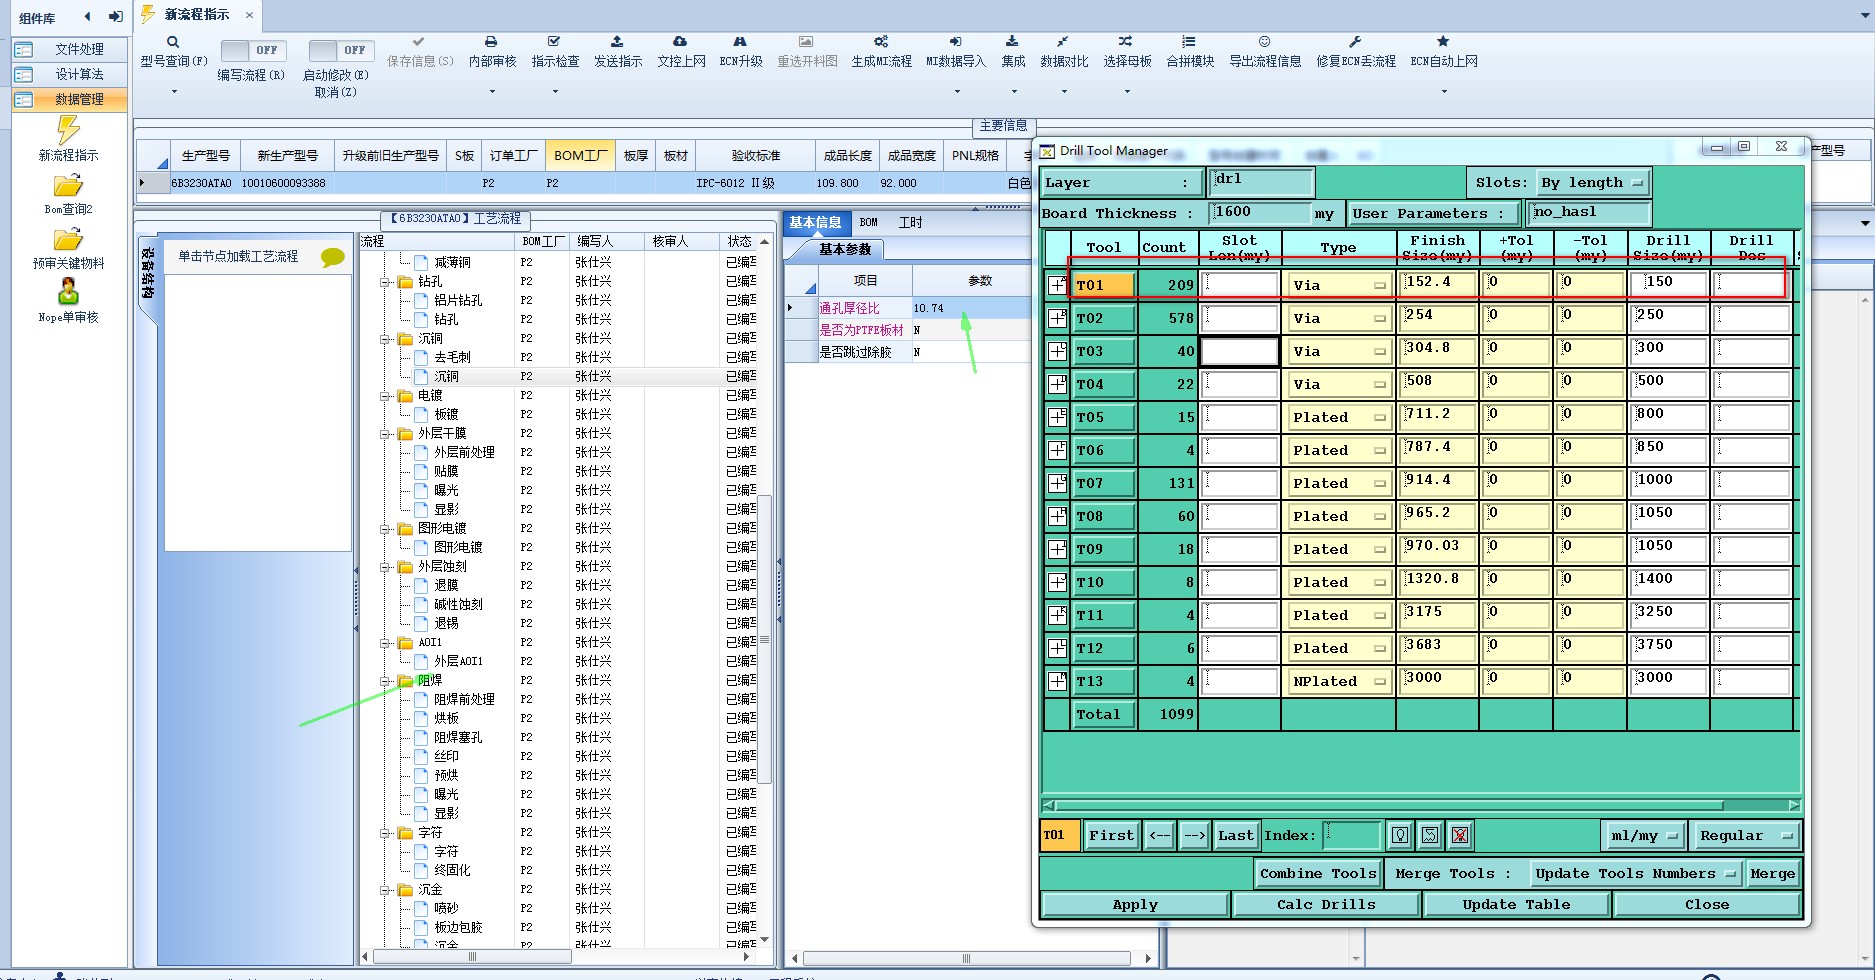Click the Last navigation button
This screenshot has width=1875, height=980.
point(1235,835)
